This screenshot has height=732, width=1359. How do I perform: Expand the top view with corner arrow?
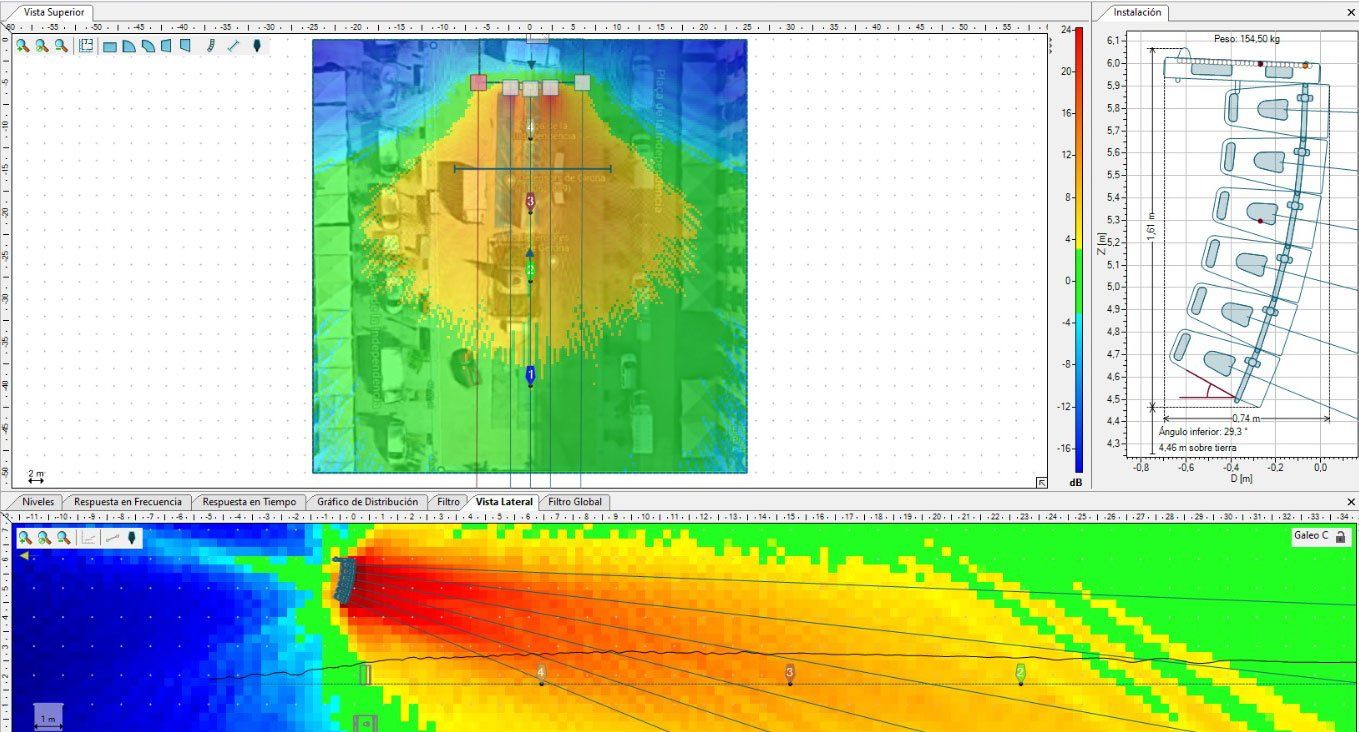(1041, 483)
